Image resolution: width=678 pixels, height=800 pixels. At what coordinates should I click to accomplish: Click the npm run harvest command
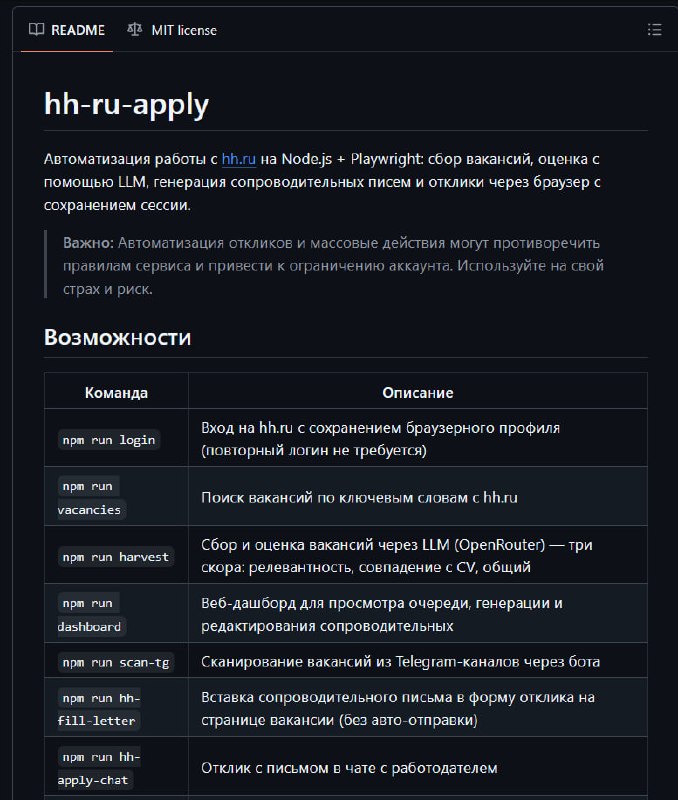pyautogui.click(x=116, y=556)
